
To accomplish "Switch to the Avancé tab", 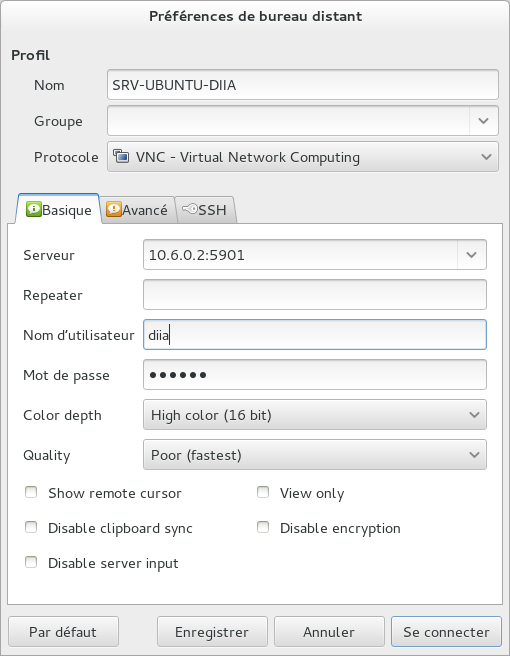I will (x=137, y=210).
